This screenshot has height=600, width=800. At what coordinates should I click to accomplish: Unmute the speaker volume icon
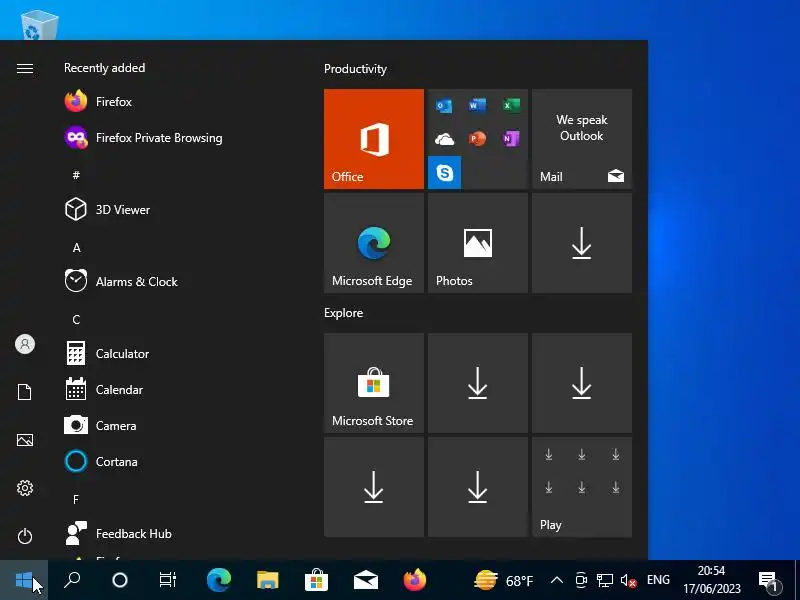coord(628,580)
